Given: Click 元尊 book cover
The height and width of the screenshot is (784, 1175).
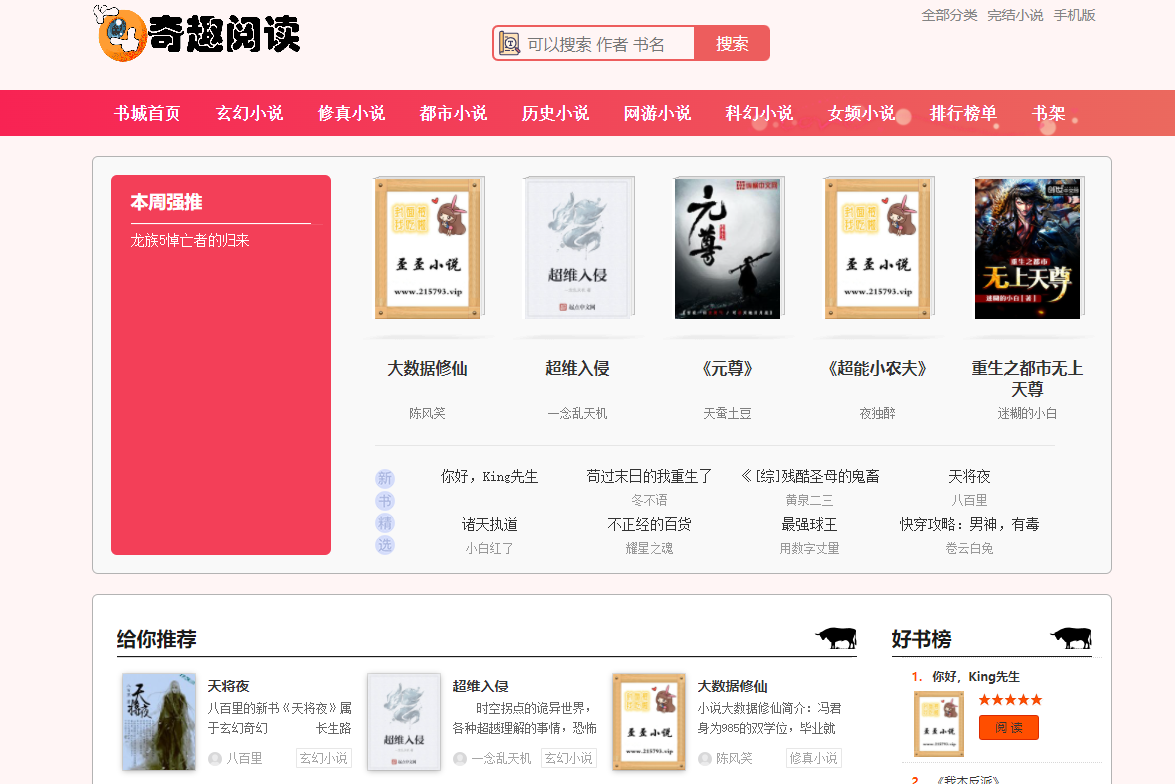Looking at the screenshot, I should click(x=728, y=248).
